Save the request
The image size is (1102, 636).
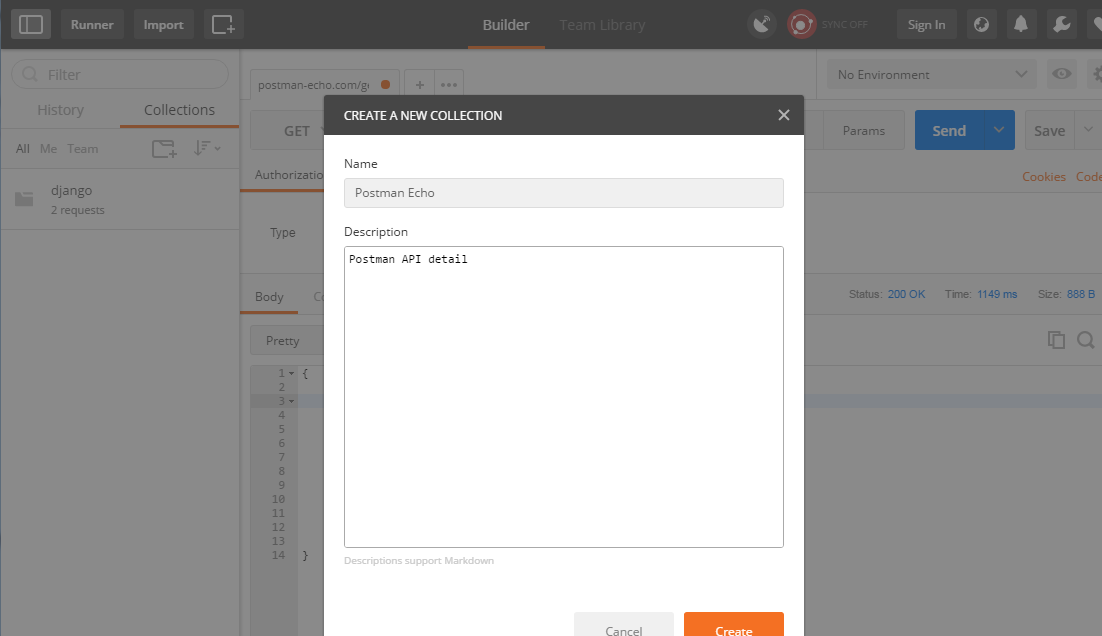coord(1049,131)
